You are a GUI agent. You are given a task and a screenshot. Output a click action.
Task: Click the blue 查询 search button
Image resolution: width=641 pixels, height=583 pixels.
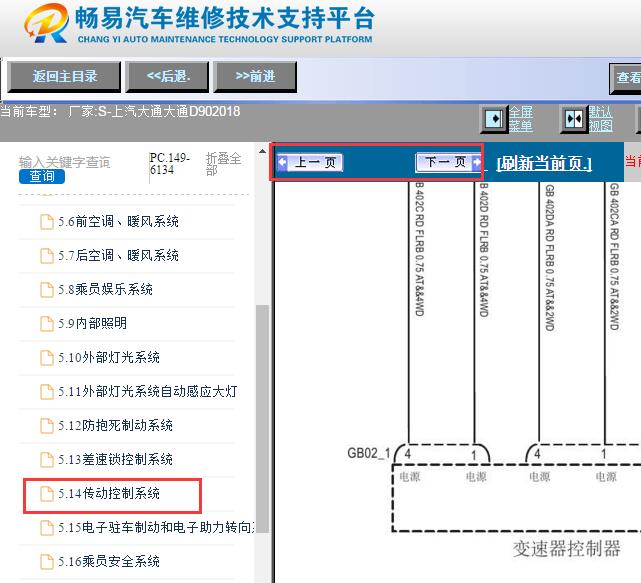coord(42,176)
